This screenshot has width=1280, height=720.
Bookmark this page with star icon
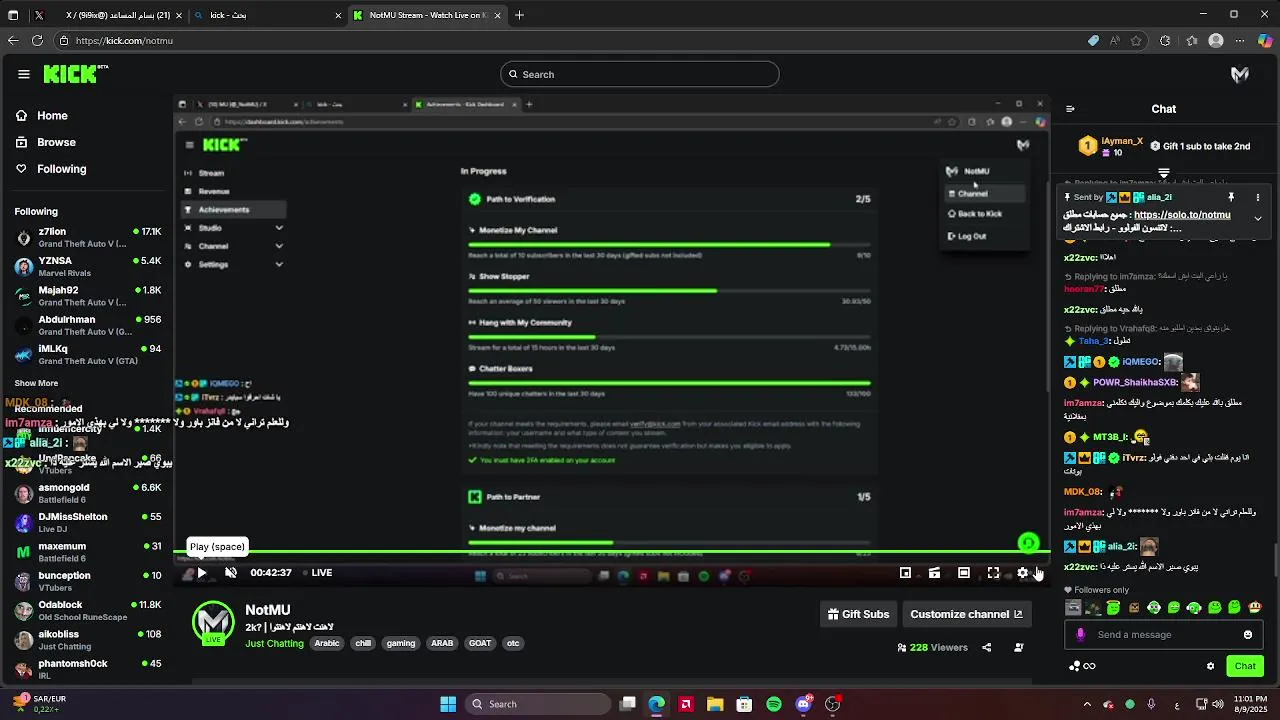coord(1136,41)
